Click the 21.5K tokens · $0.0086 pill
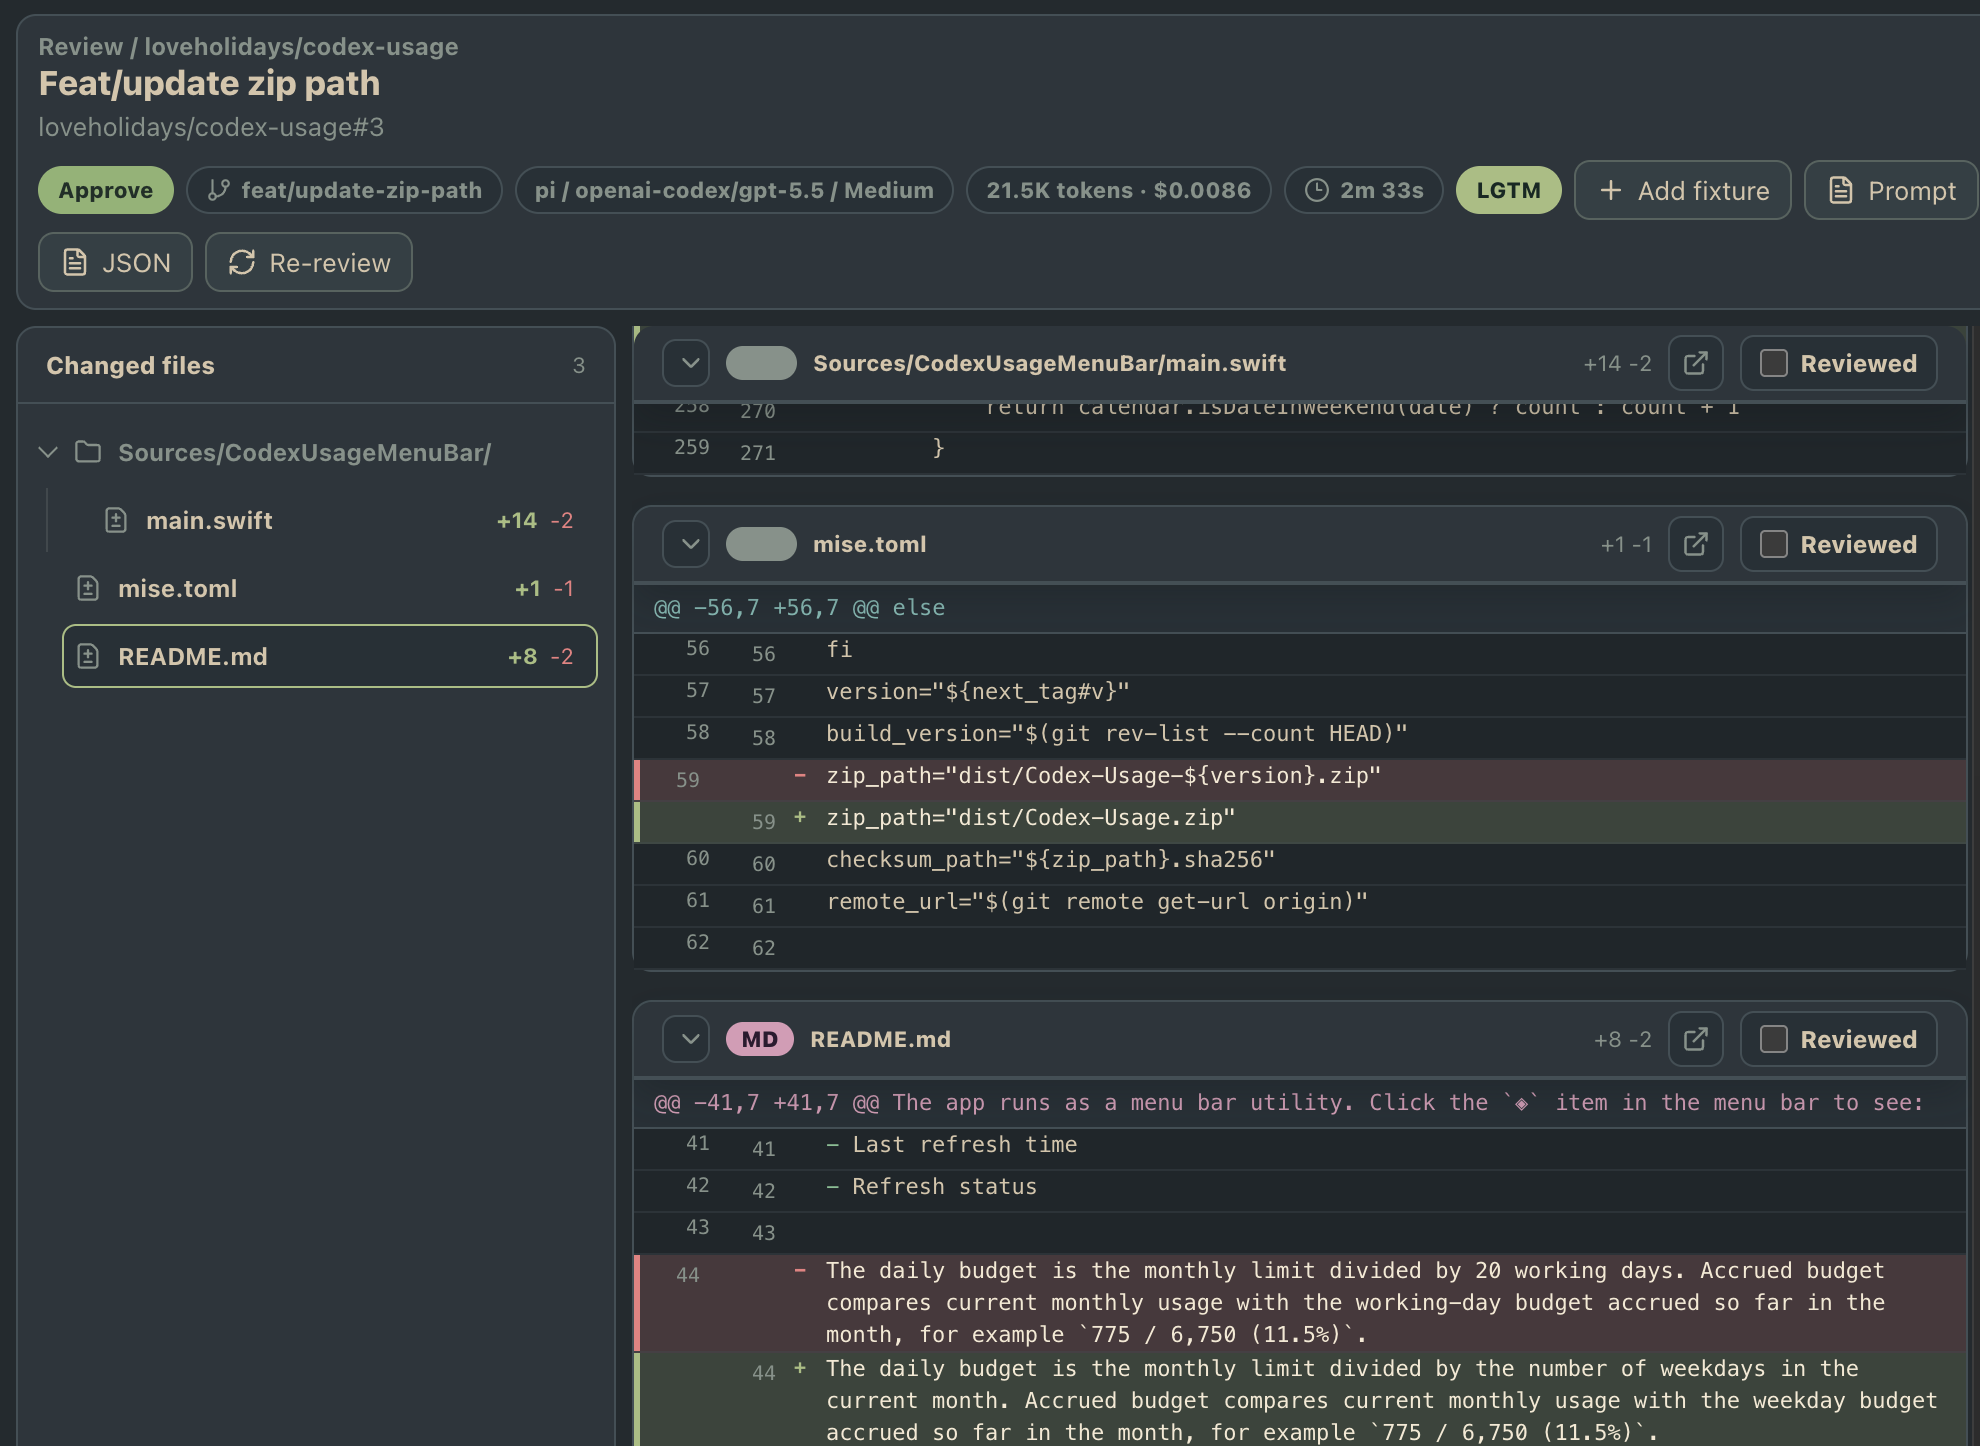Image resolution: width=1980 pixels, height=1446 pixels. tap(1118, 190)
